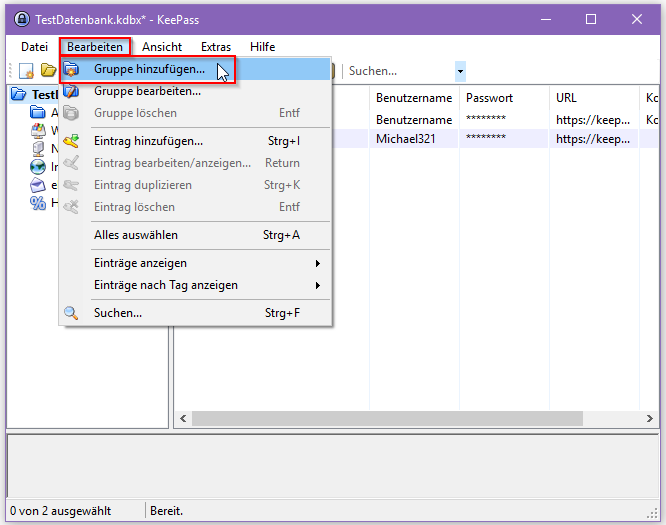Click the magnifier icon beside Suchen menu entry
The image size is (666, 525).
click(71, 313)
